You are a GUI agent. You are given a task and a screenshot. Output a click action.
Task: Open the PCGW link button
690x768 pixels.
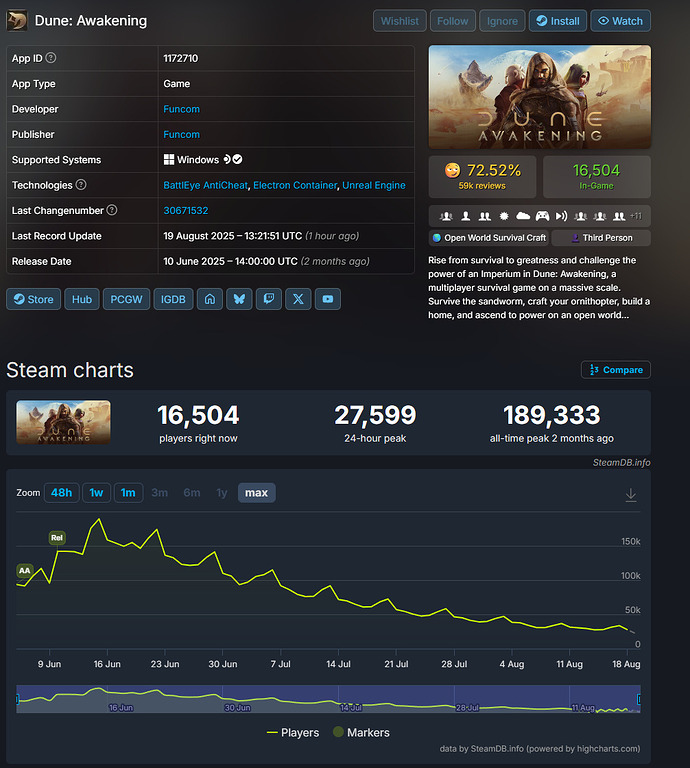pyautogui.click(x=126, y=299)
